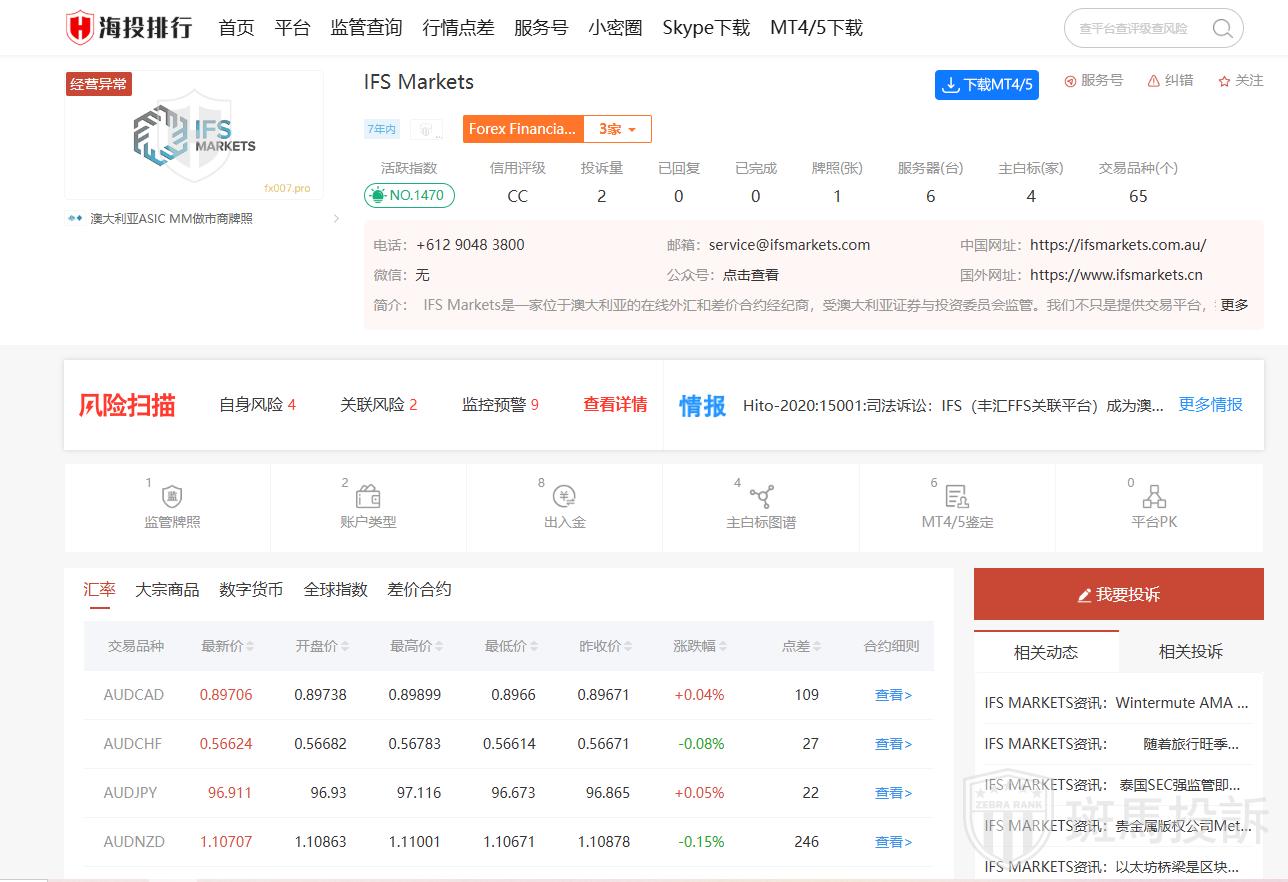This screenshot has height=882, width=1288.
Task: Click 查看 link for AUDCAD
Action: tap(892, 695)
